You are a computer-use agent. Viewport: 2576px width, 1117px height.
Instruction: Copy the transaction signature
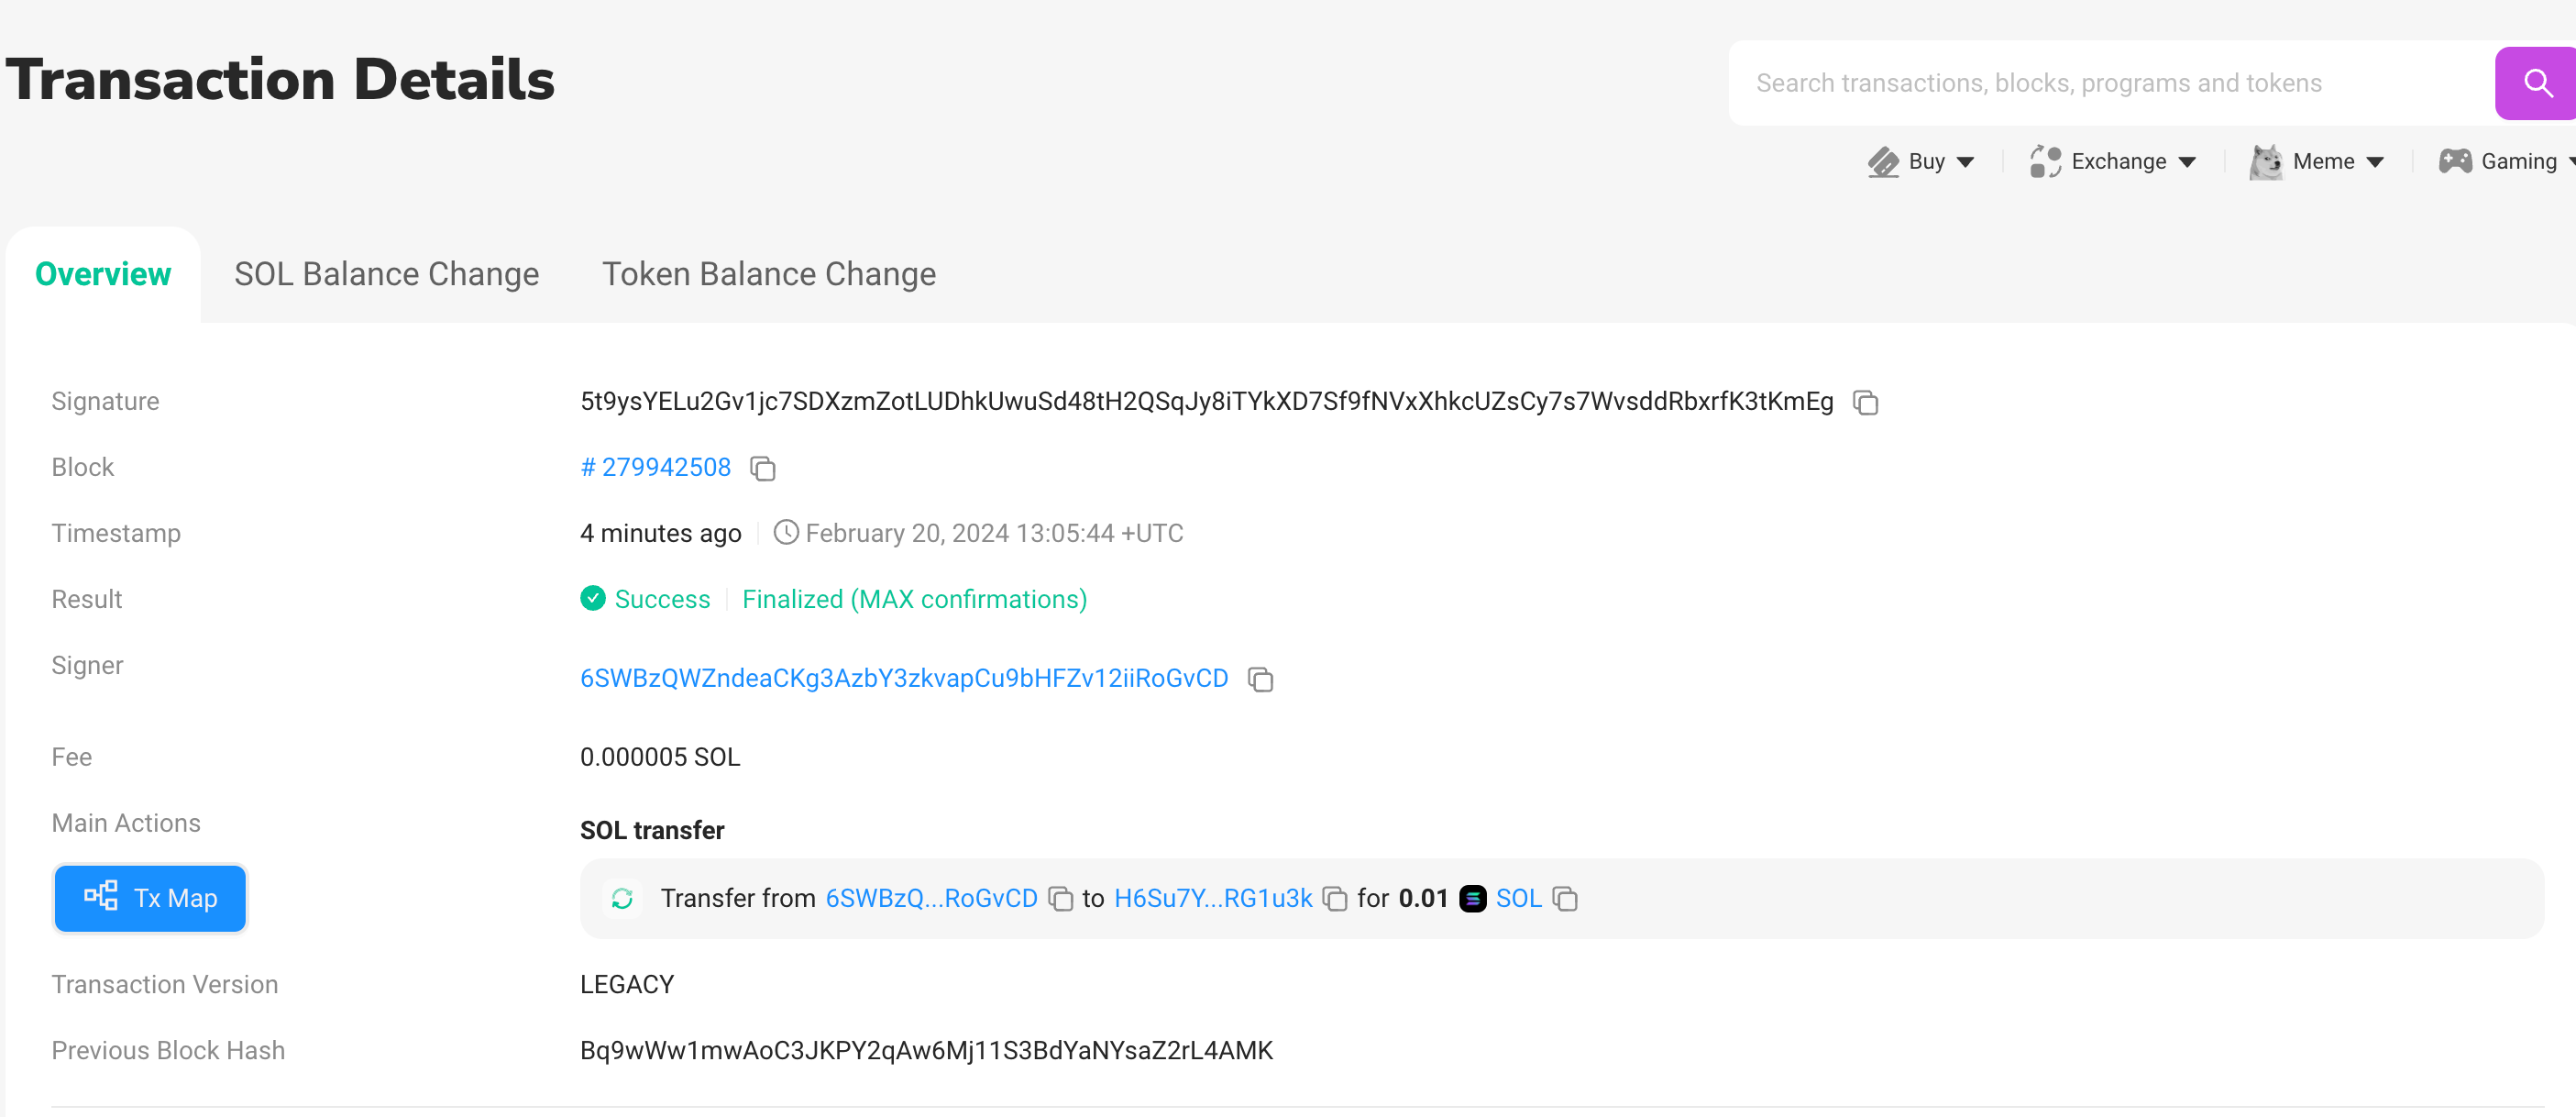coord(1865,402)
